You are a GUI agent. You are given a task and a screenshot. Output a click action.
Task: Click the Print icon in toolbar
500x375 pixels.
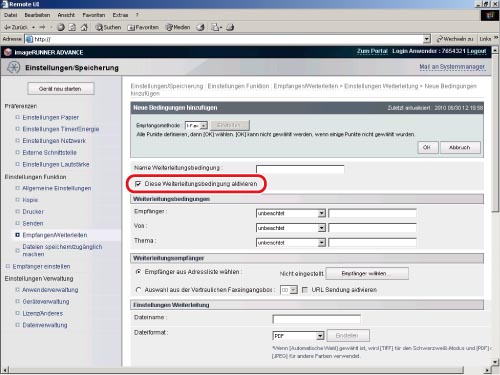coord(230,27)
